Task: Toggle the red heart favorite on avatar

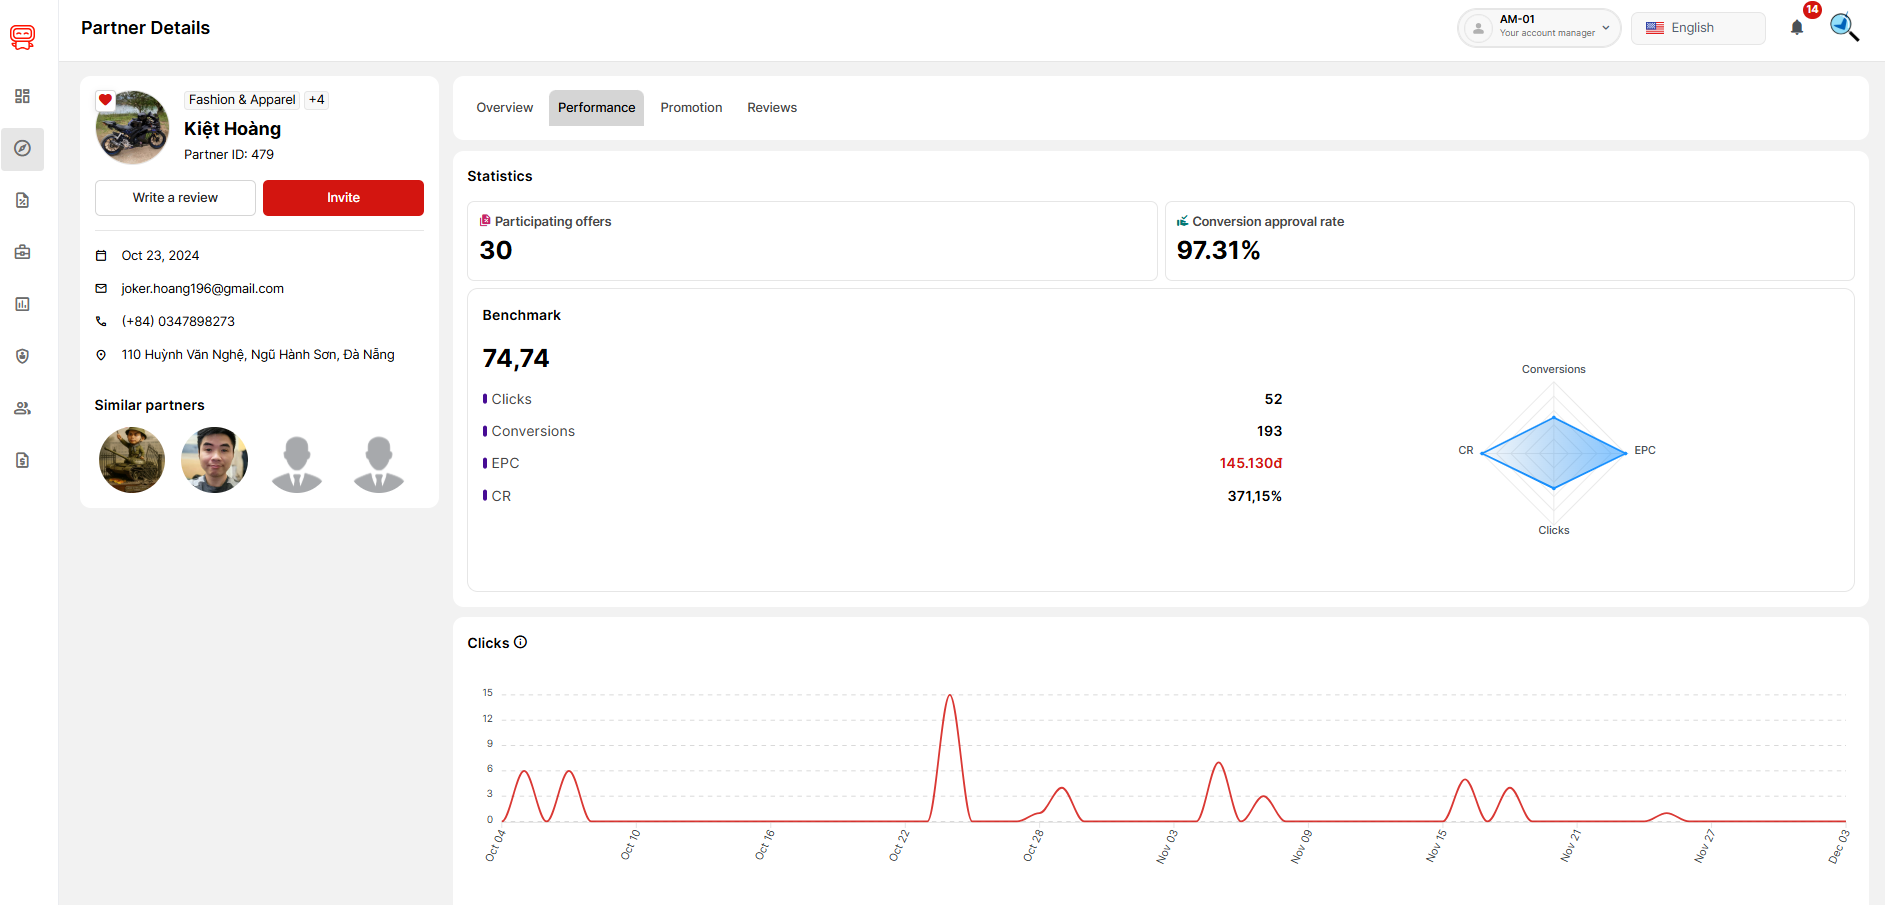Action: (105, 100)
